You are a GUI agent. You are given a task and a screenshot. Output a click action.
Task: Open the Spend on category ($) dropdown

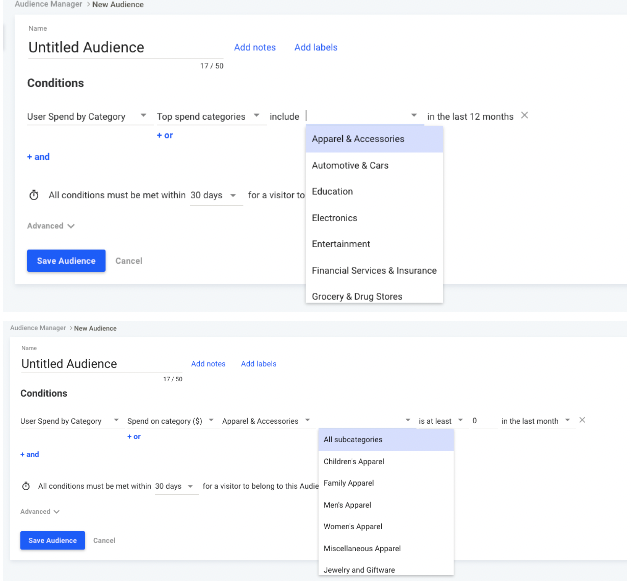click(x=170, y=421)
